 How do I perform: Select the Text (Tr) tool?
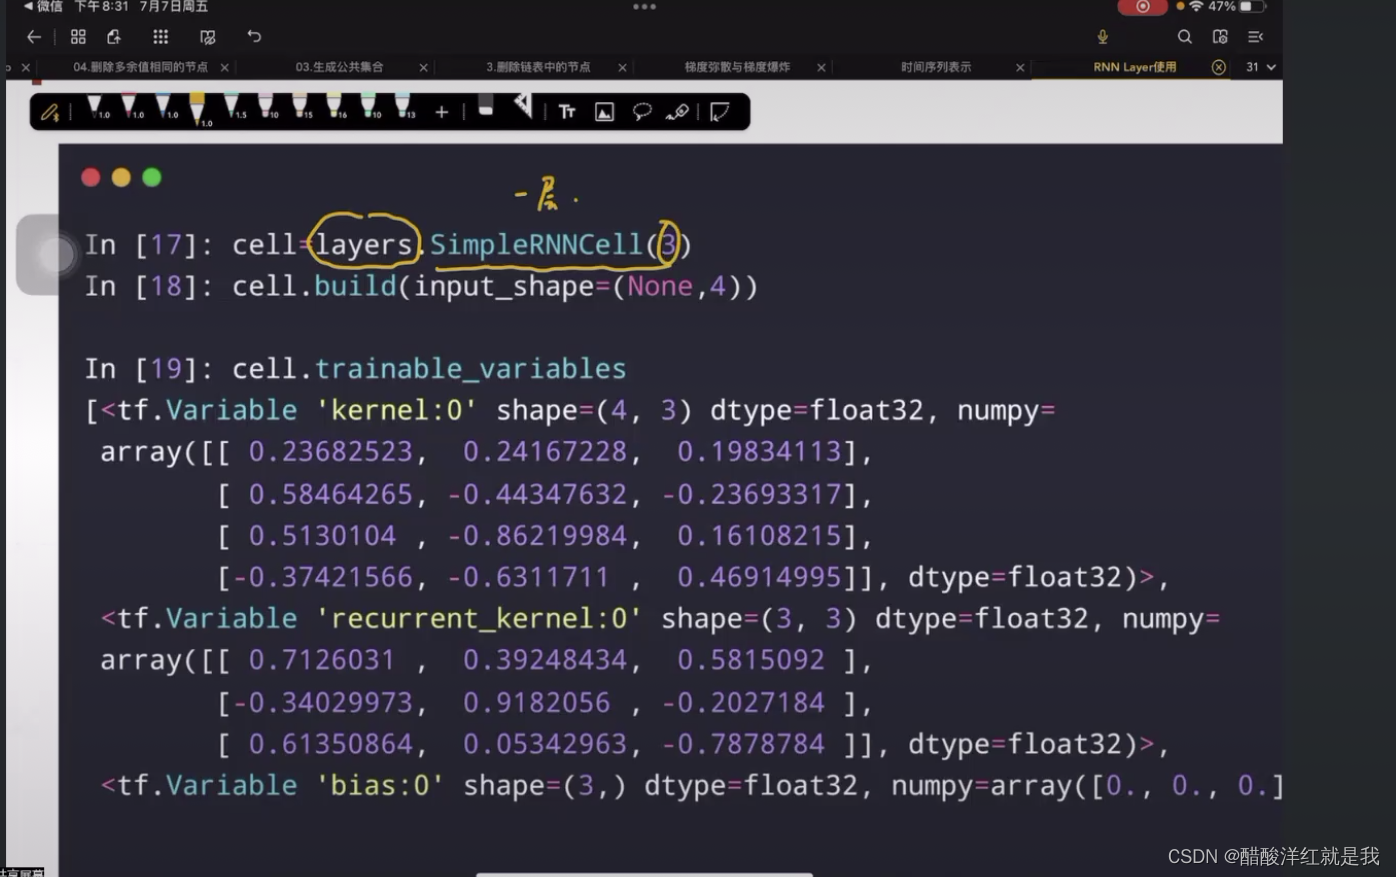pos(567,112)
